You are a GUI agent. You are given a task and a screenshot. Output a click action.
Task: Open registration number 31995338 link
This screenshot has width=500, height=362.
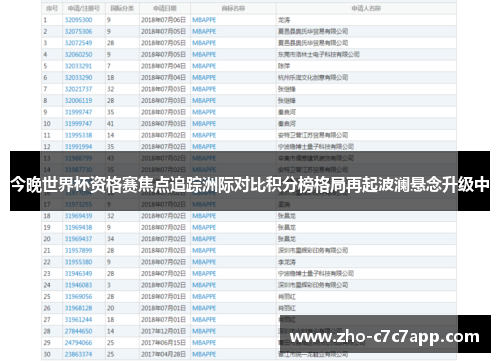[x=78, y=135]
